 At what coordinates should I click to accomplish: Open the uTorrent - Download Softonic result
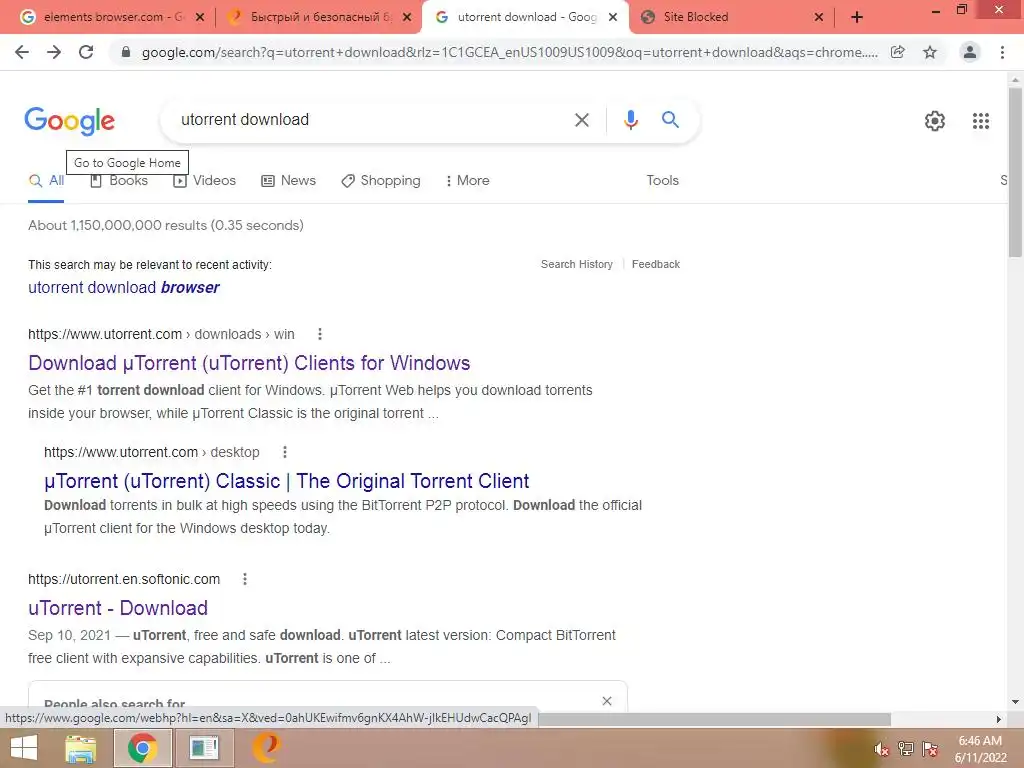click(118, 608)
